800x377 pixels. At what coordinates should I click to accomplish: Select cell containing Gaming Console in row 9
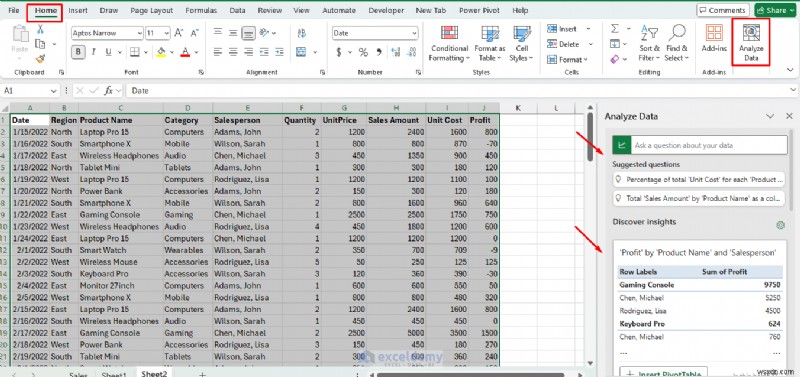pyautogui.click(x=120, y=215)
